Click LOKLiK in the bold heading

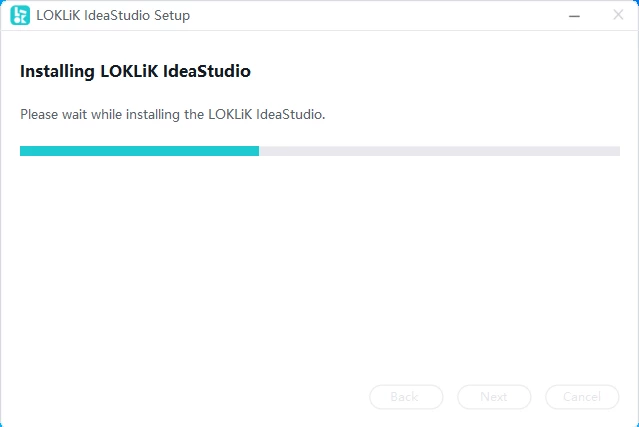[x=129, y=71]
